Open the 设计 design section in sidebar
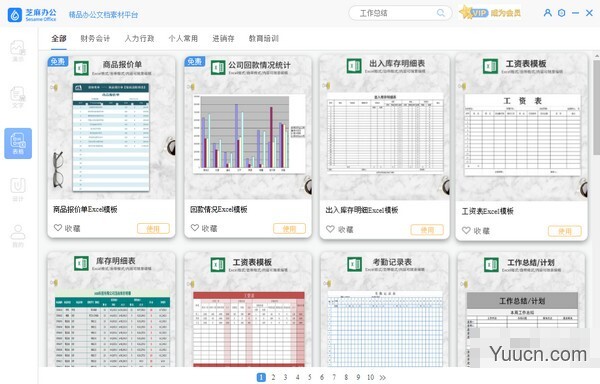This screenshot has height=384, width=600. pyautogui.click(x=18, y=190)
